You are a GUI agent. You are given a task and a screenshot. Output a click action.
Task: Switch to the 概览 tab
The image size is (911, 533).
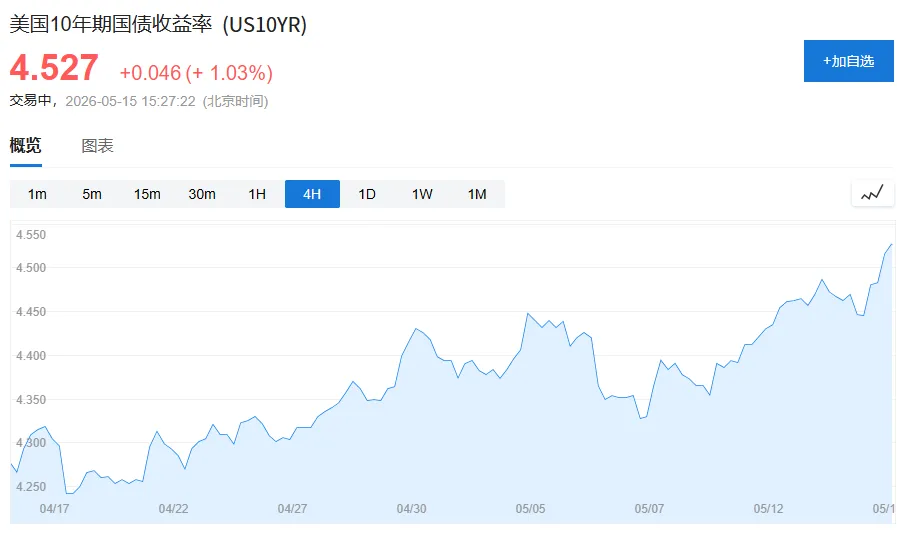click(26, 145)
